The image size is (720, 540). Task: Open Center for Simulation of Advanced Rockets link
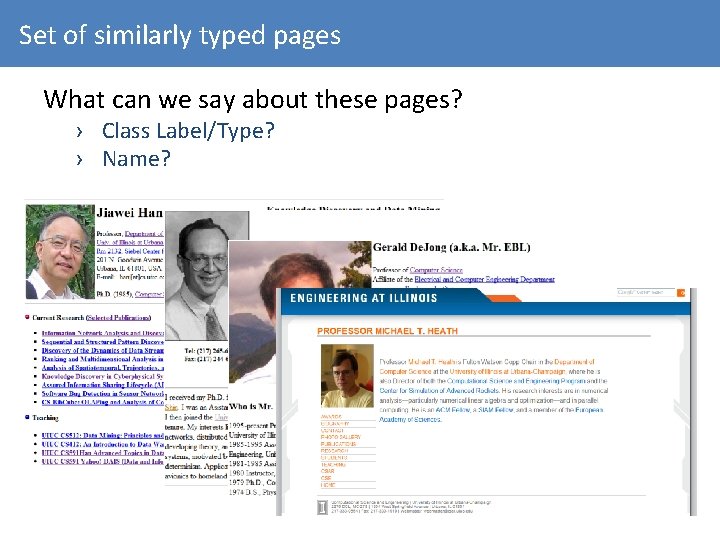tap(439, 390)
